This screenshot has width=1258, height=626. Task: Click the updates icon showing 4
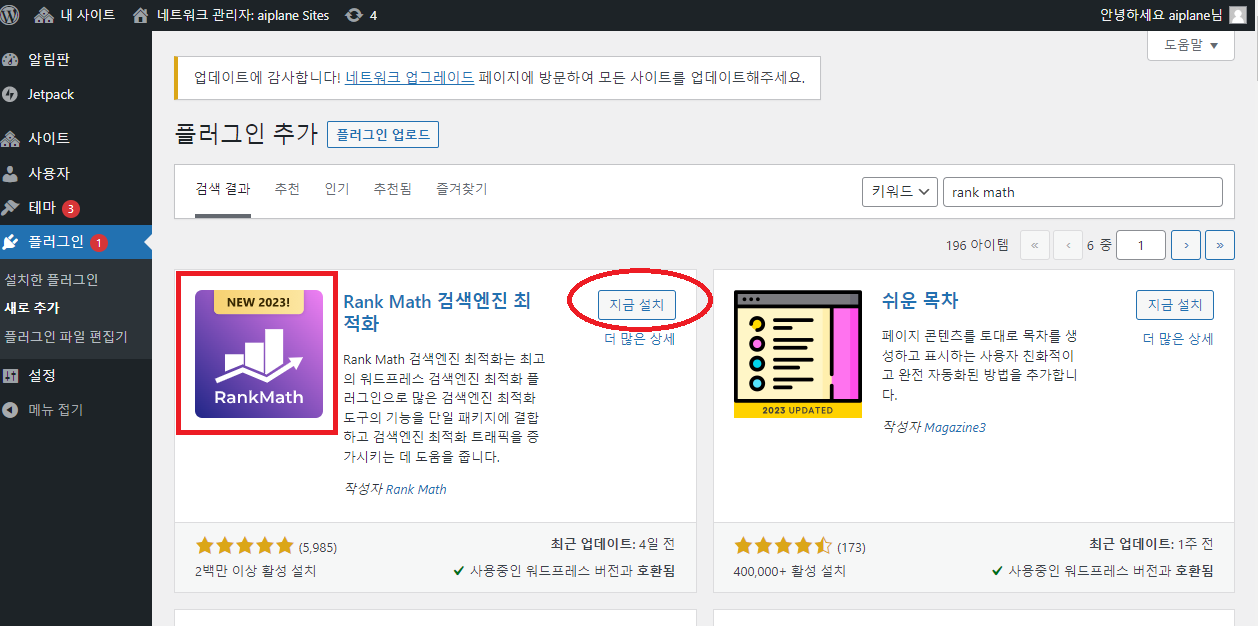(x=362, y=15)
